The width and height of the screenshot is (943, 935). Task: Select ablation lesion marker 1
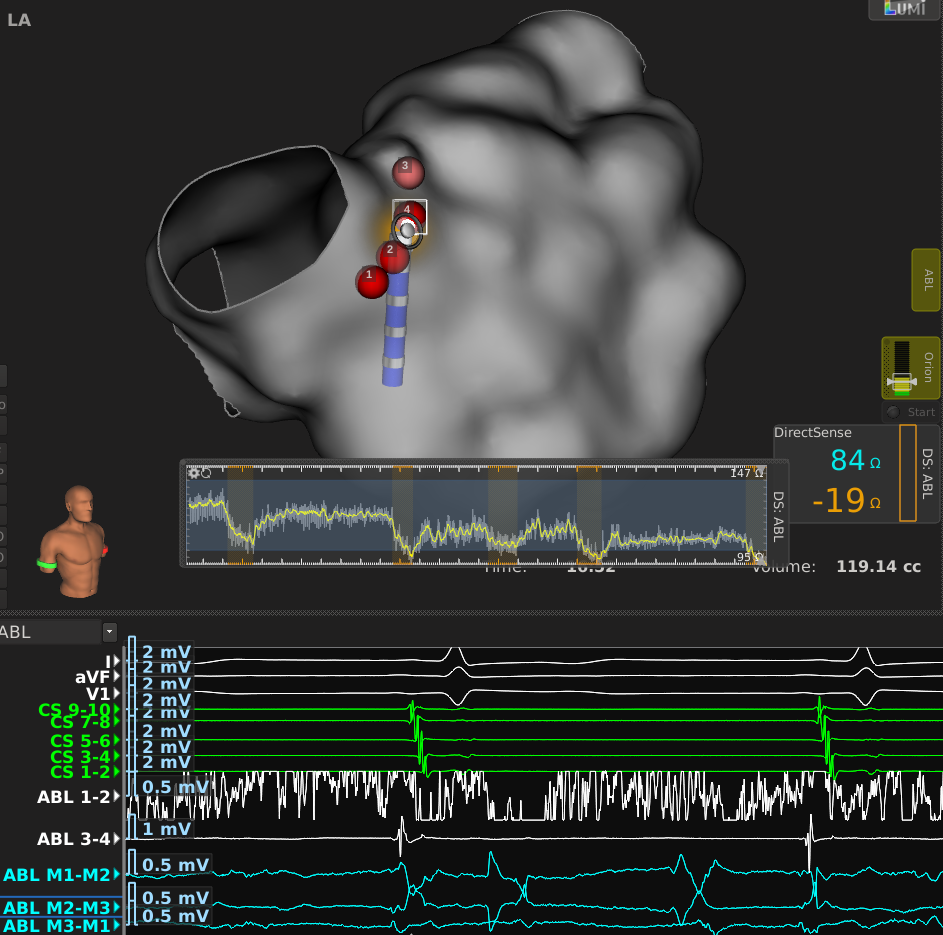coord(371,281)
